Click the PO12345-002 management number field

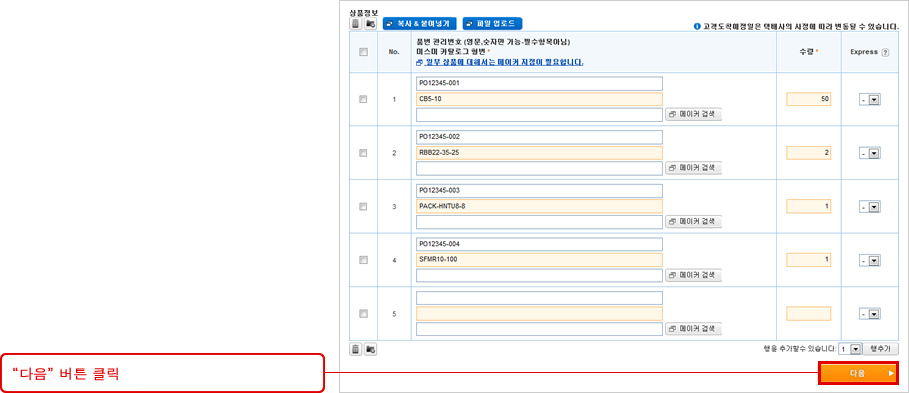click(539, 137)
